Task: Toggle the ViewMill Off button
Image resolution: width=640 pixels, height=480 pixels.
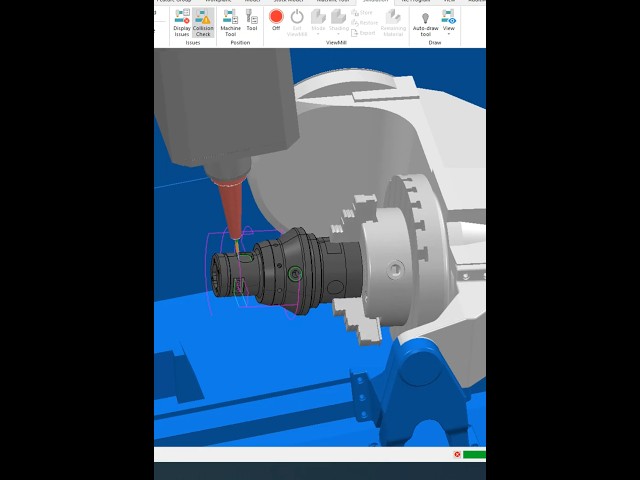Action: (276, 20)
